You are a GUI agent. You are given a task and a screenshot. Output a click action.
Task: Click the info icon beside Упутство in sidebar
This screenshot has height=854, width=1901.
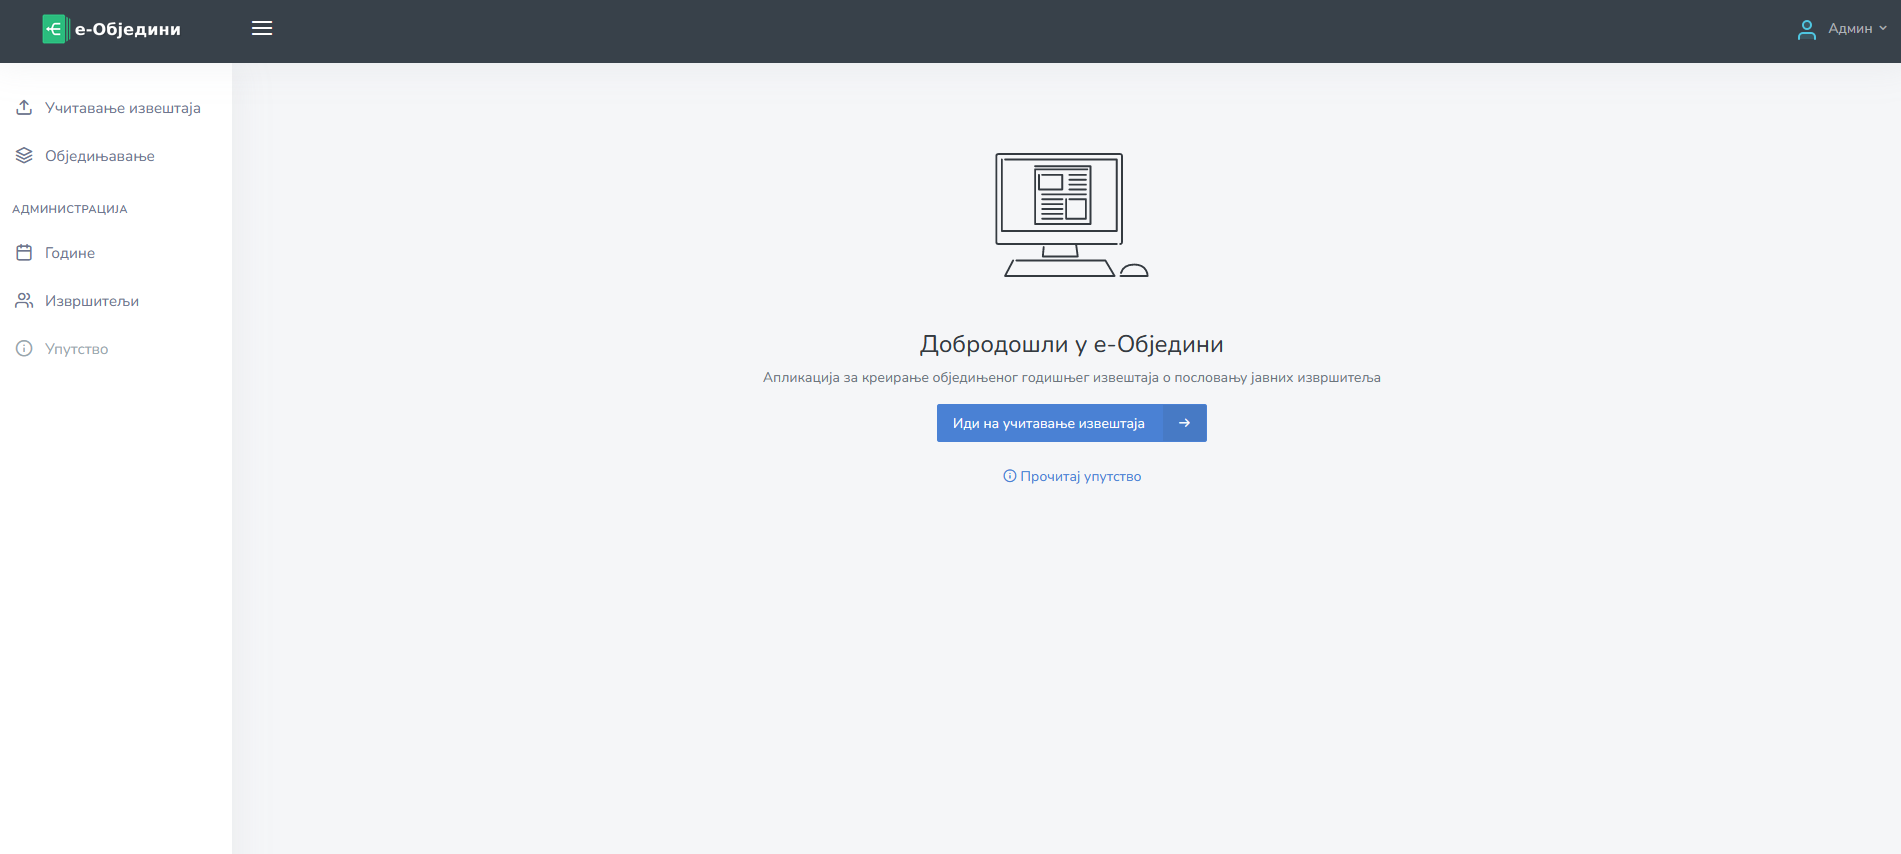pyautogui.click(x=24, y=348)
